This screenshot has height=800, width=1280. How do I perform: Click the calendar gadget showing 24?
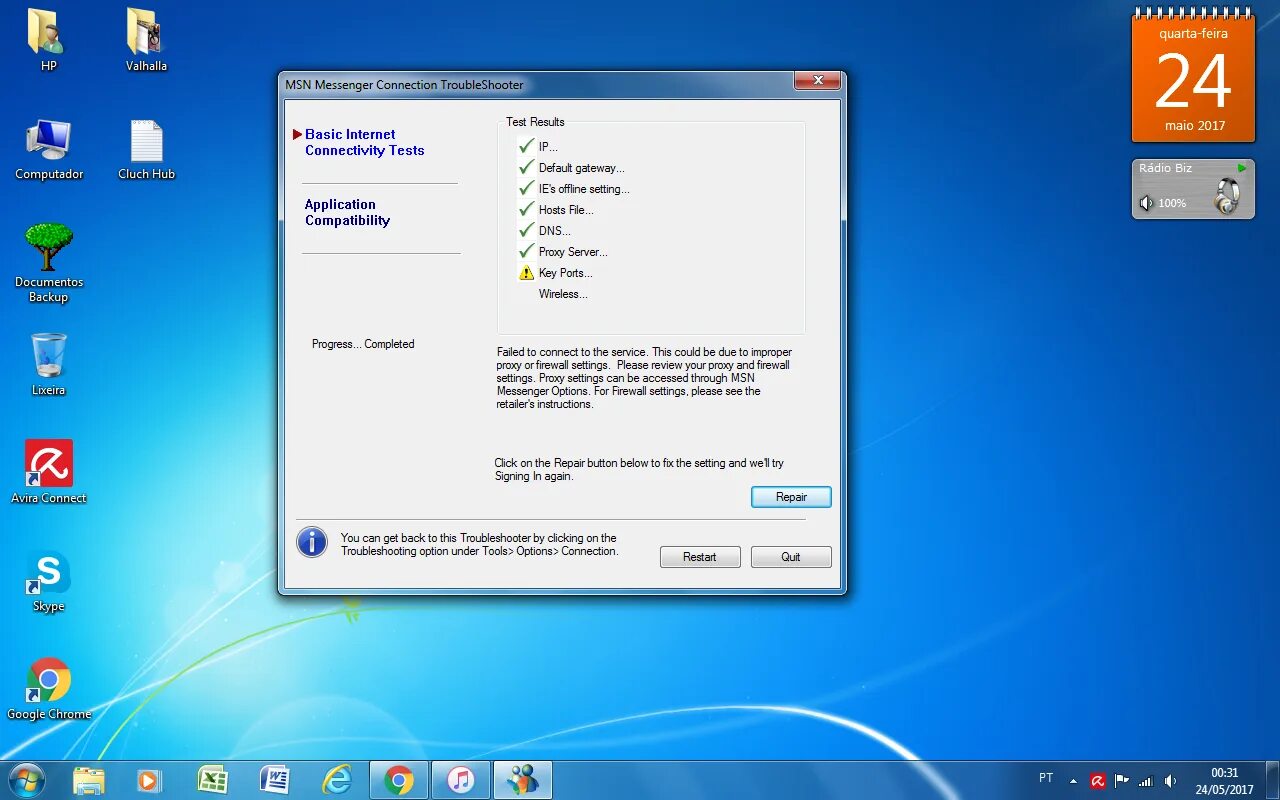1193,78
